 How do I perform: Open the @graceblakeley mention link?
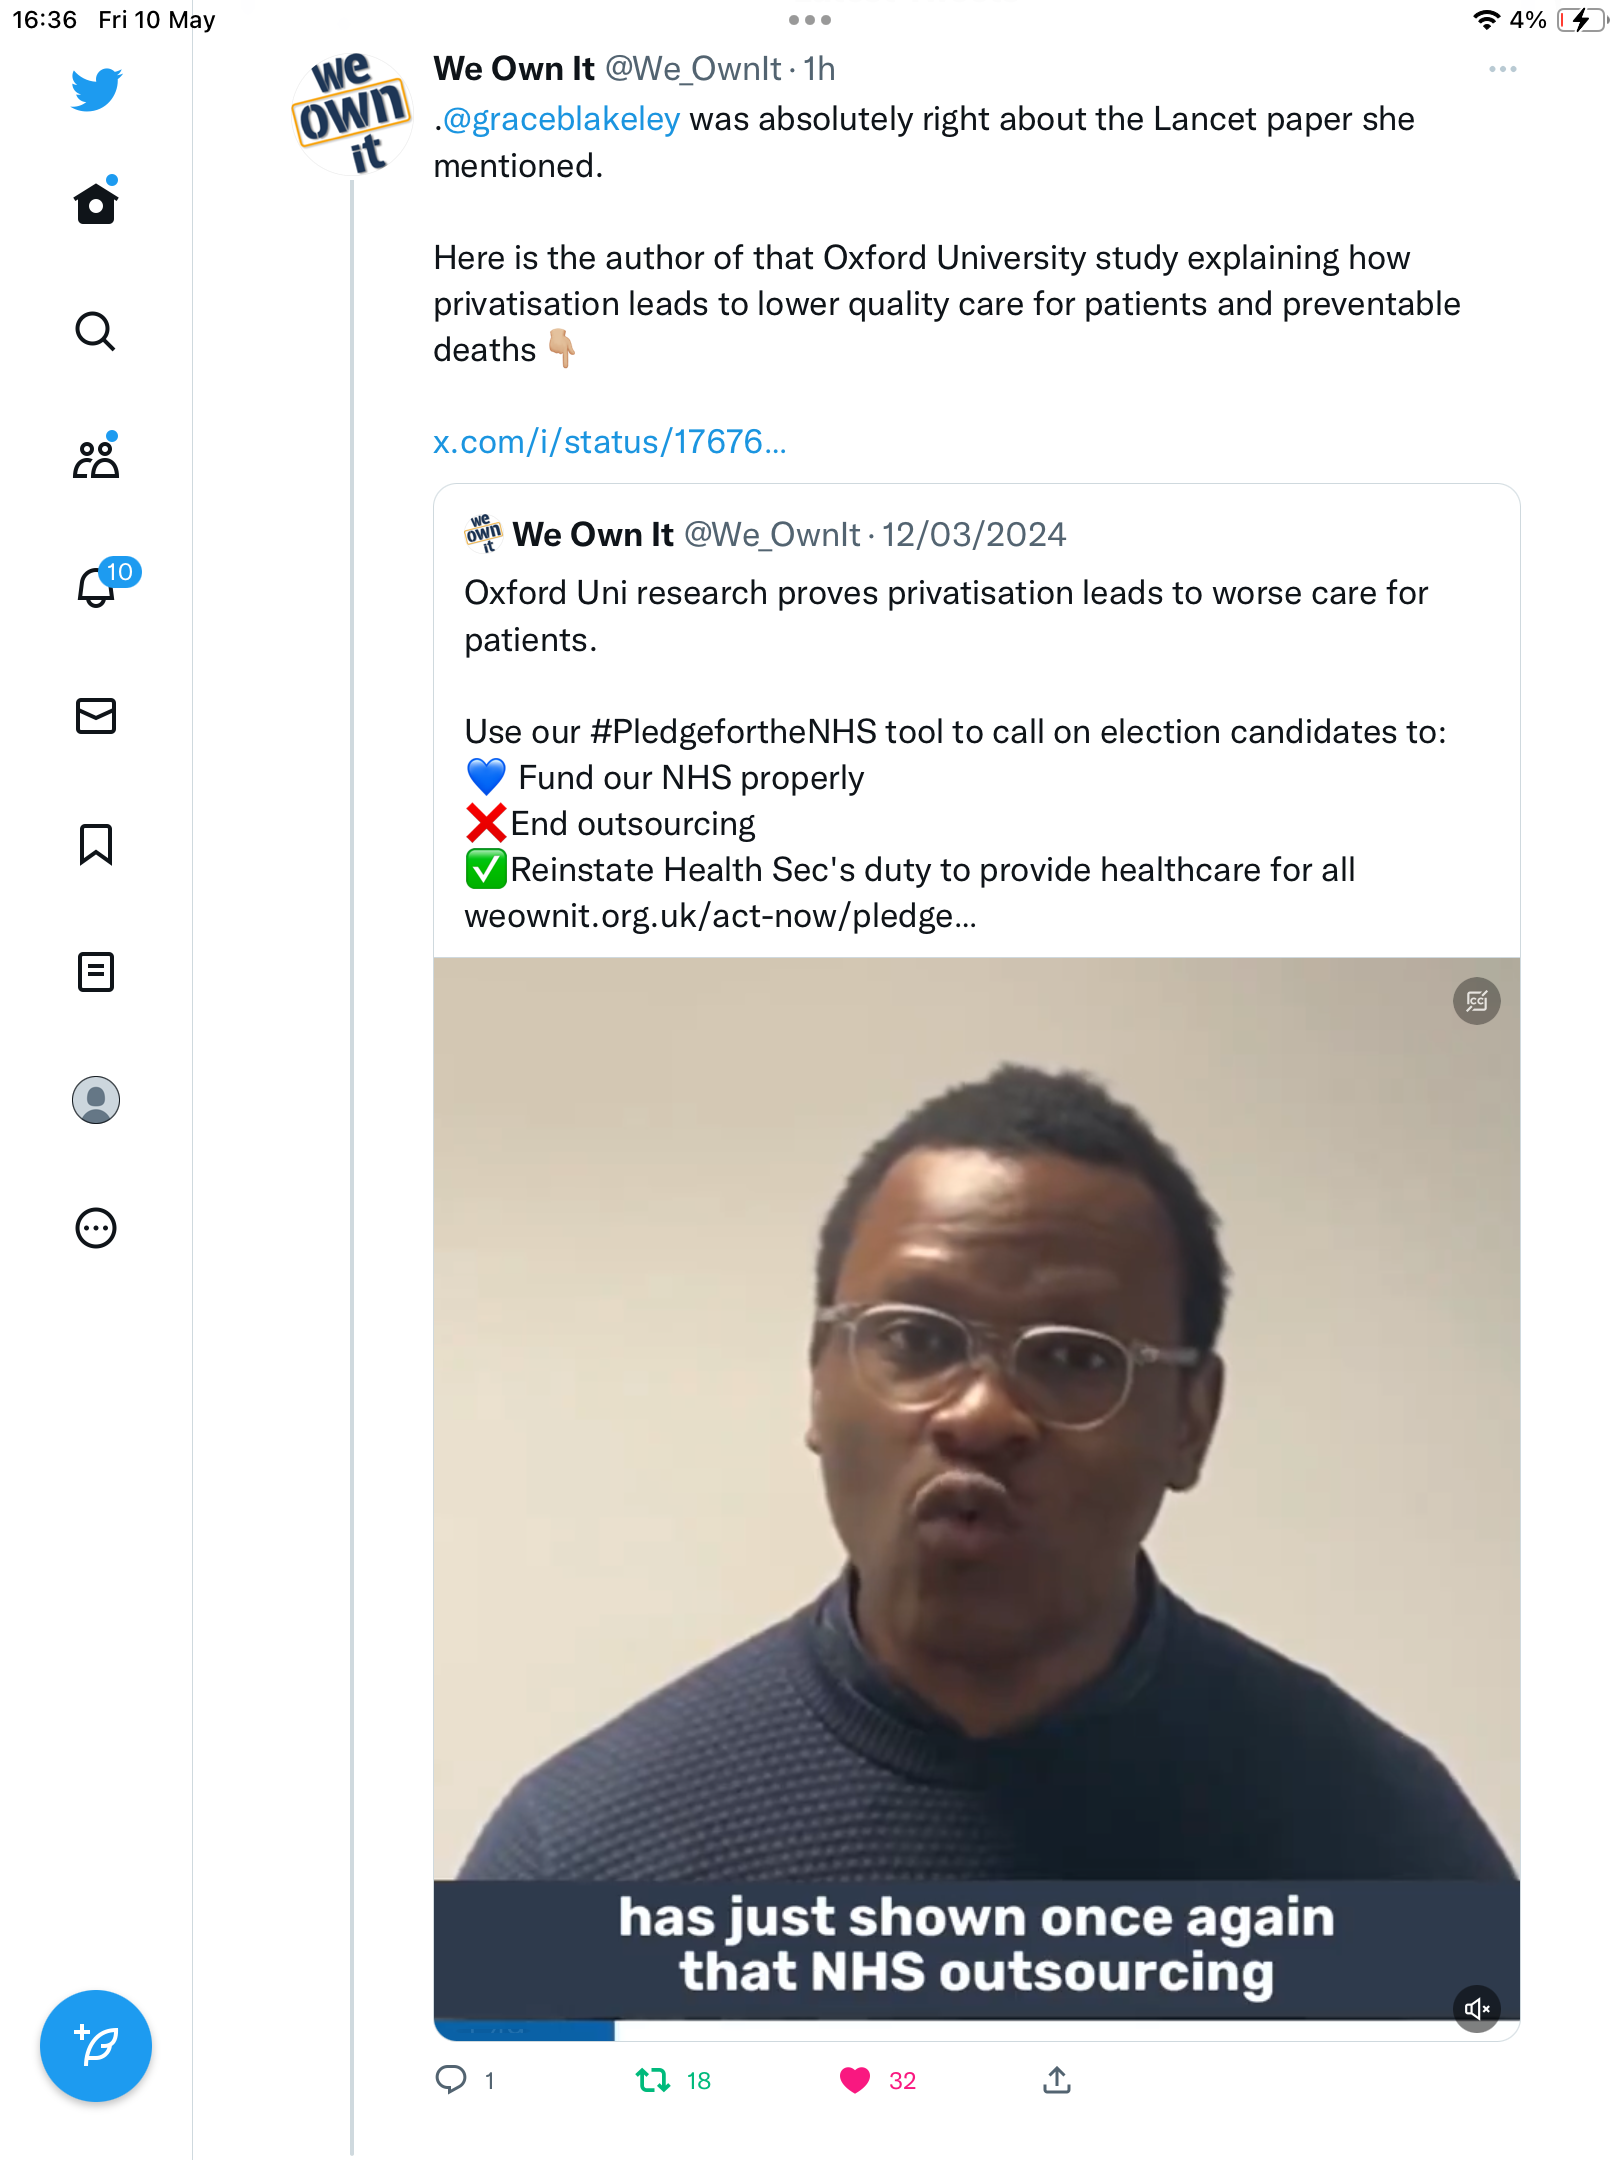(x=561, y=119)
